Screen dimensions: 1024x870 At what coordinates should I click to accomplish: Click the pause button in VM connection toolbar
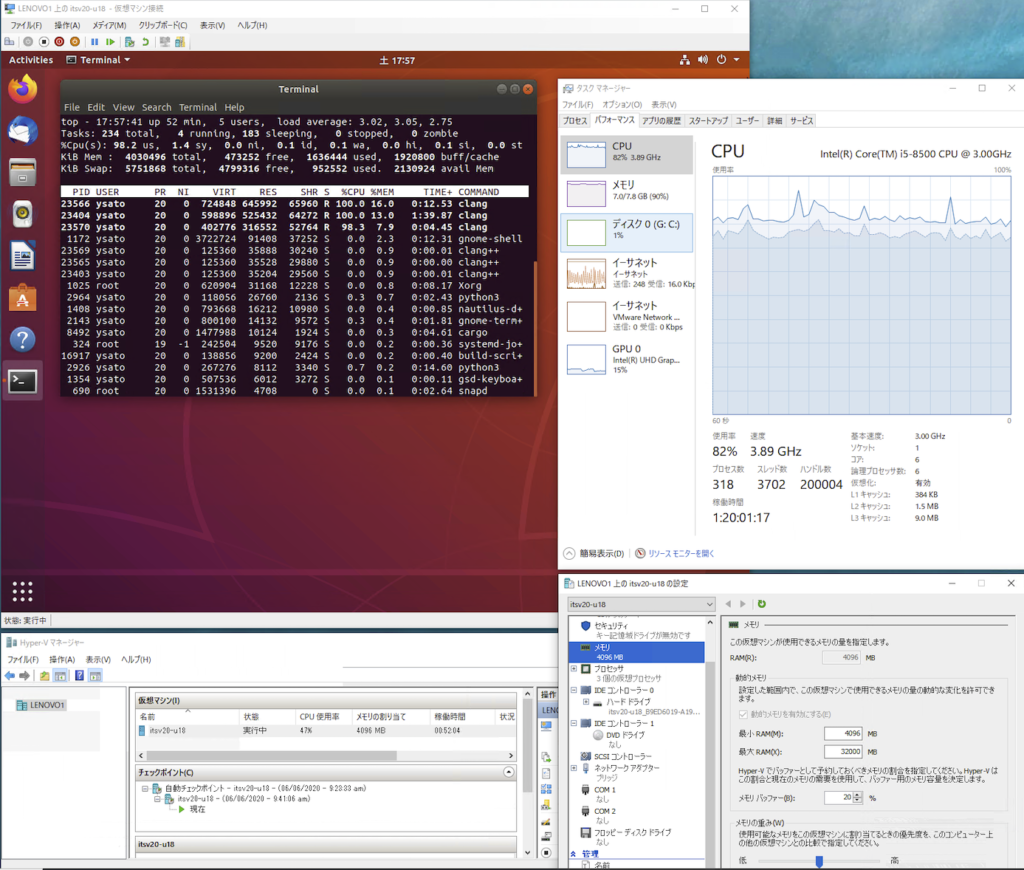click(x=95, y=42)
